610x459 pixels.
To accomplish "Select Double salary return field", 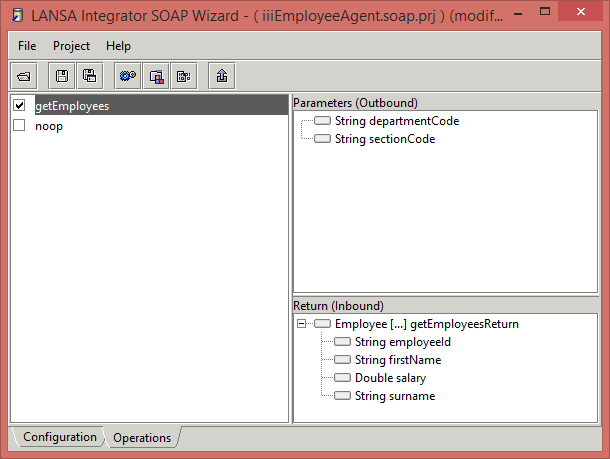I will tap(390, 378).
